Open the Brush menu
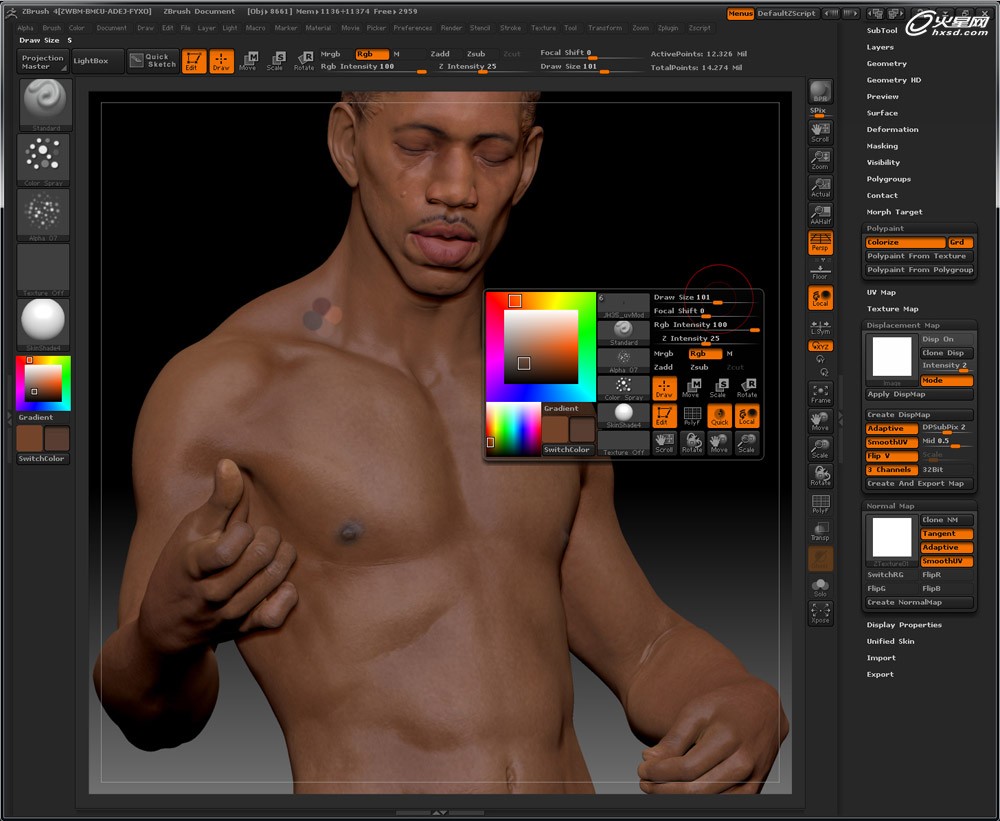This screenshot has height=821, width=1000. (x=52, y=28)
